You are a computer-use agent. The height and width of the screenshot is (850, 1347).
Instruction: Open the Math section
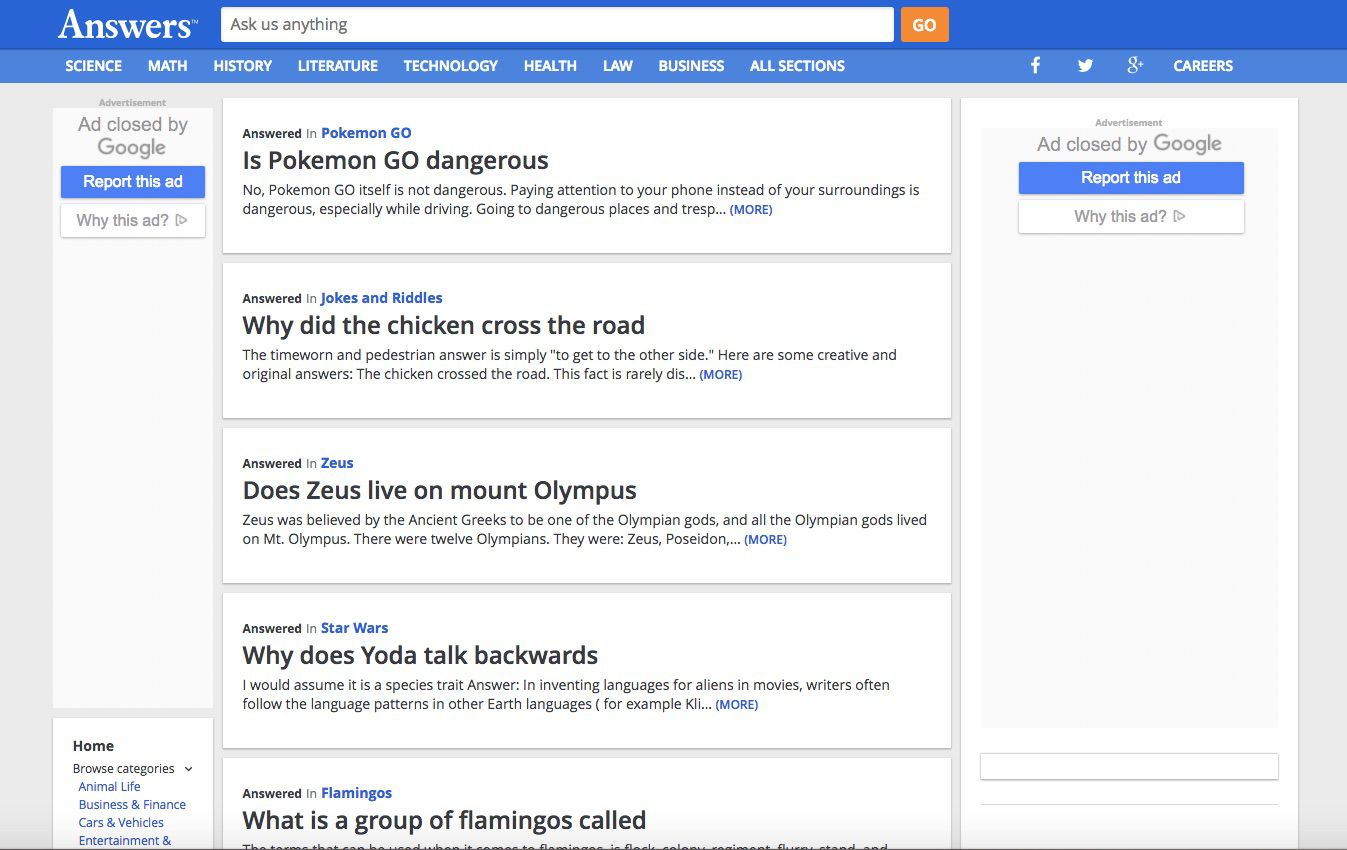coord(168,66)
